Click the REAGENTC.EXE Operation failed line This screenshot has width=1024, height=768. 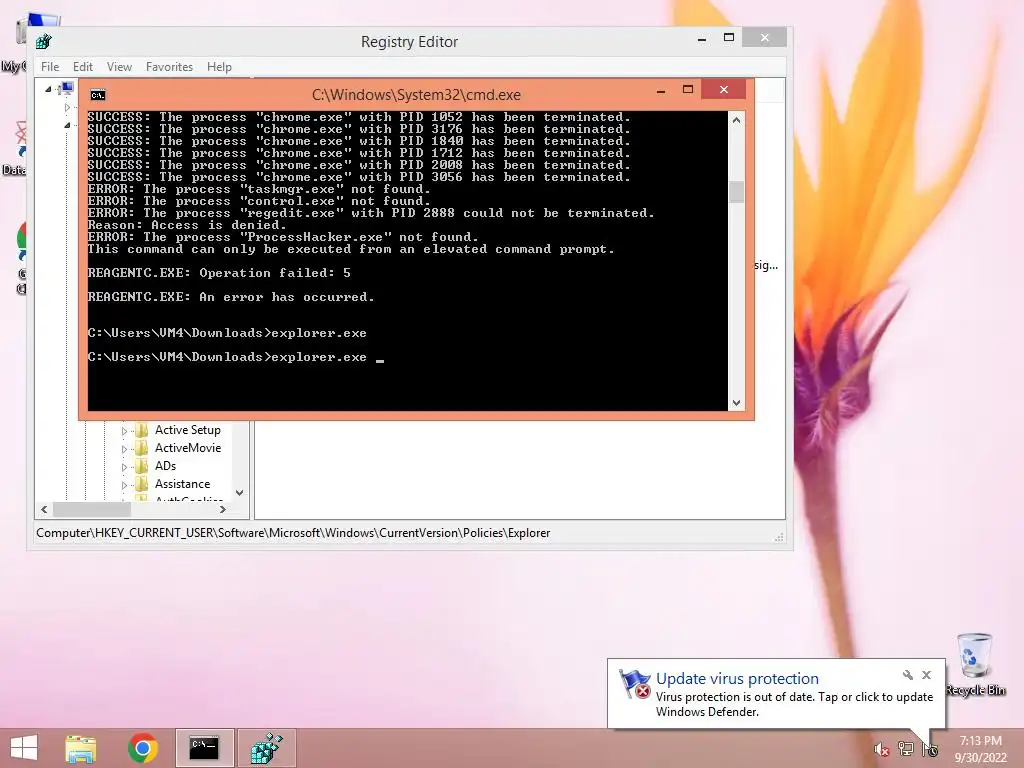(219, 273)
